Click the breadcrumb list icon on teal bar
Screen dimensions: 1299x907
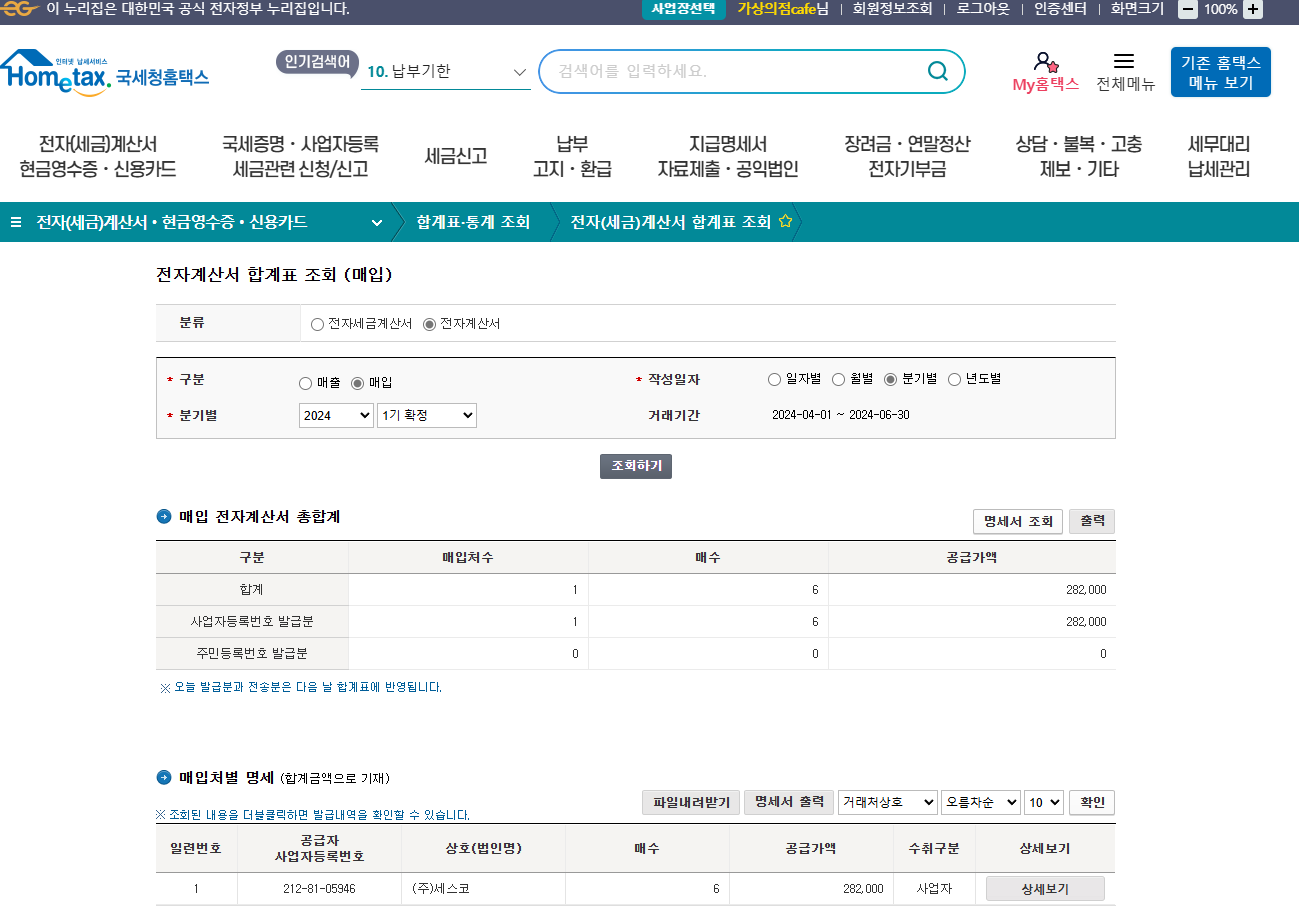(x=16, y=222)
